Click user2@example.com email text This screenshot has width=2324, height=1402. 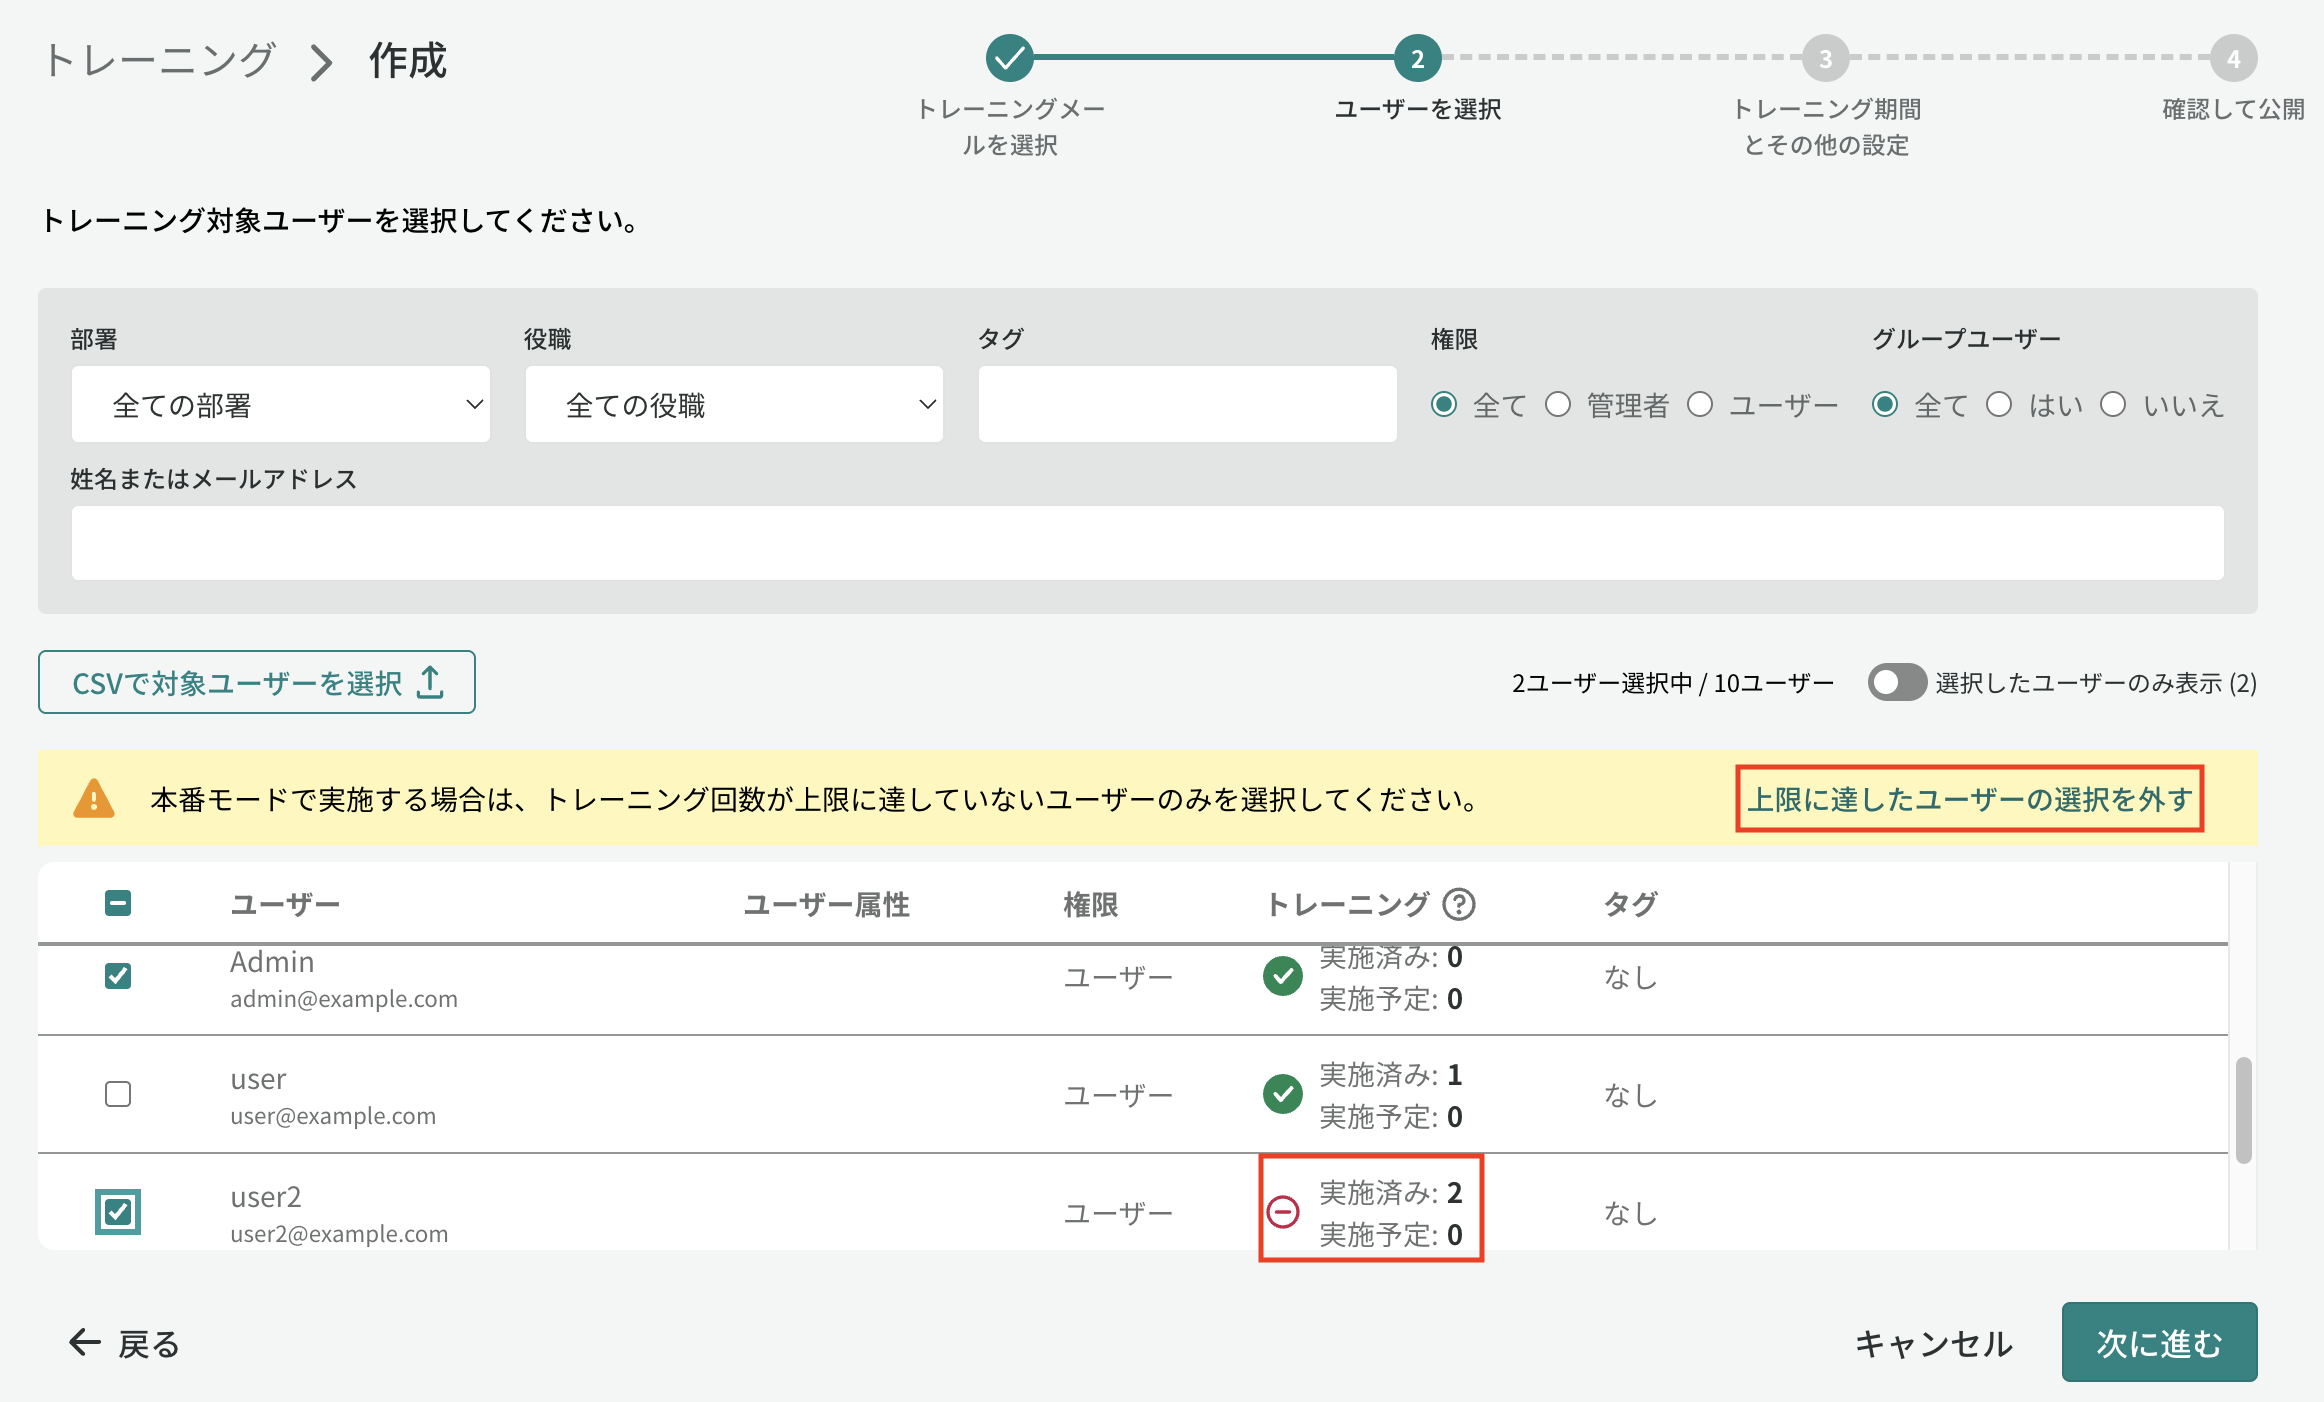pos(339,1233)
